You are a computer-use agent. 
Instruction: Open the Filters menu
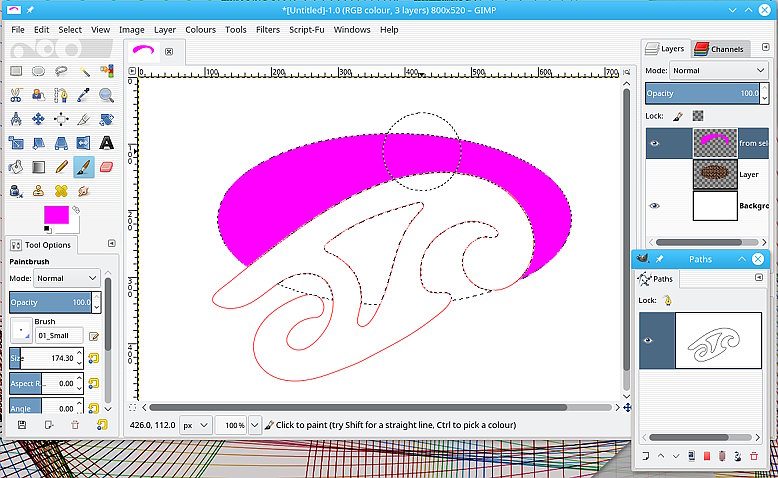267,30
